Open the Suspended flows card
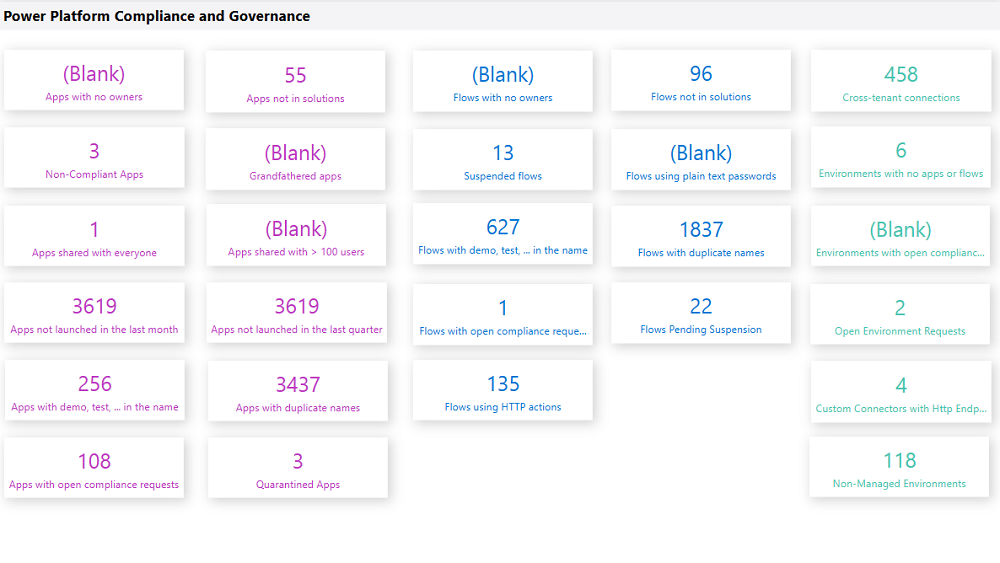Image resolution: width=1000 pixels, height=563 pixels. [503, 159]
